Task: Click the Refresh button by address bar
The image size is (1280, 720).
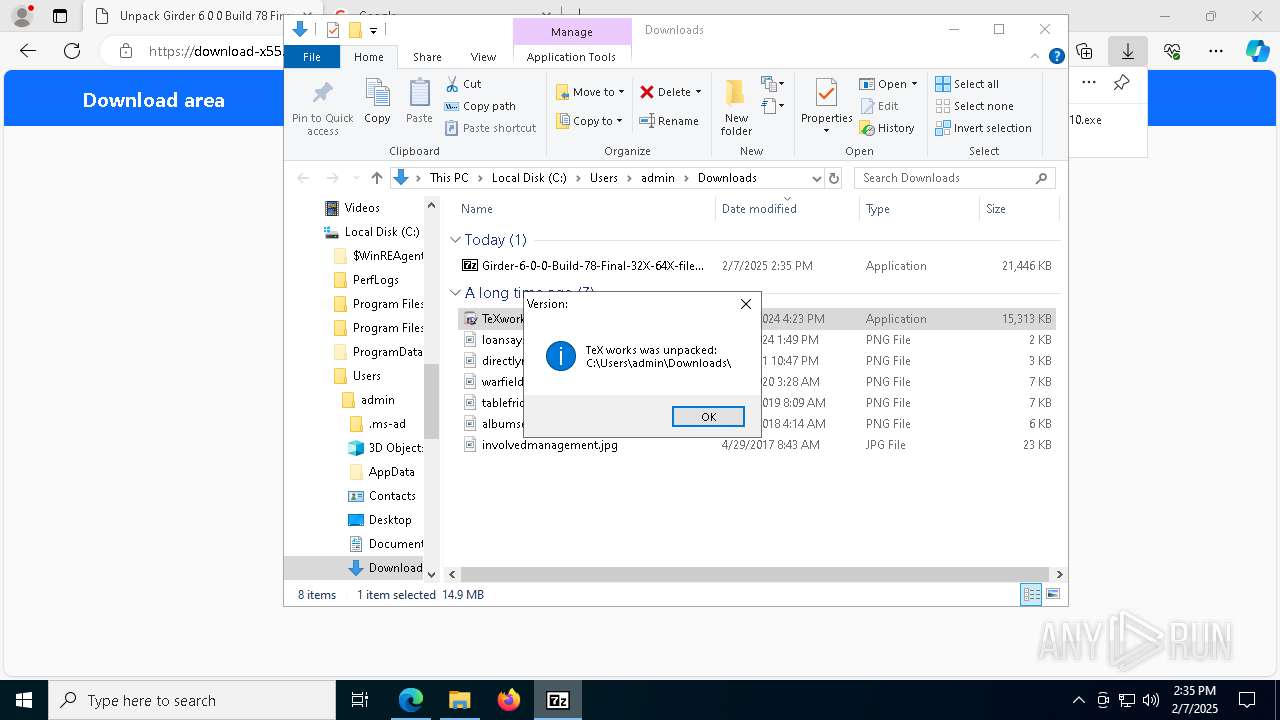Action: [835, 178]
